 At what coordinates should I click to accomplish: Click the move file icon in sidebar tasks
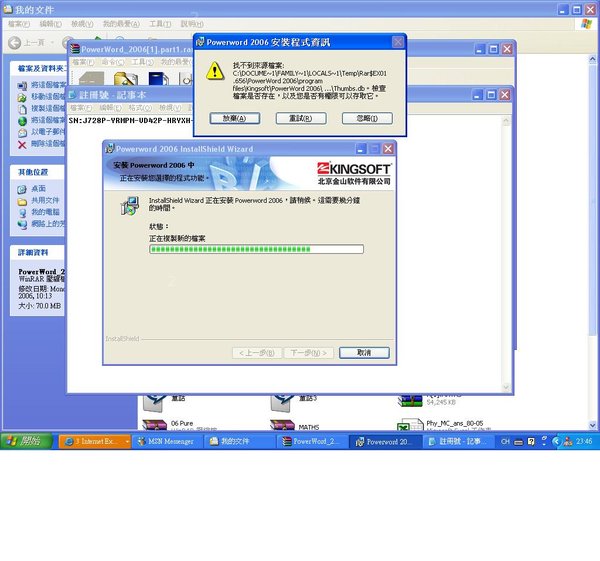pyautogui.click(x=22, y=97)
